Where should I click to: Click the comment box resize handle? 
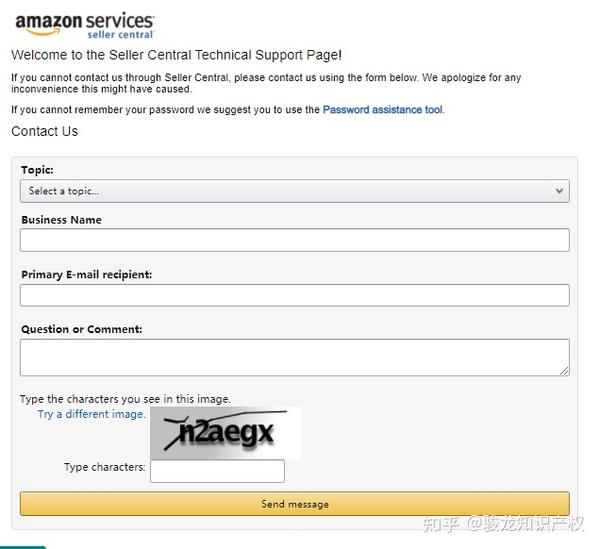pyautogui.click(x=564, y=371)
